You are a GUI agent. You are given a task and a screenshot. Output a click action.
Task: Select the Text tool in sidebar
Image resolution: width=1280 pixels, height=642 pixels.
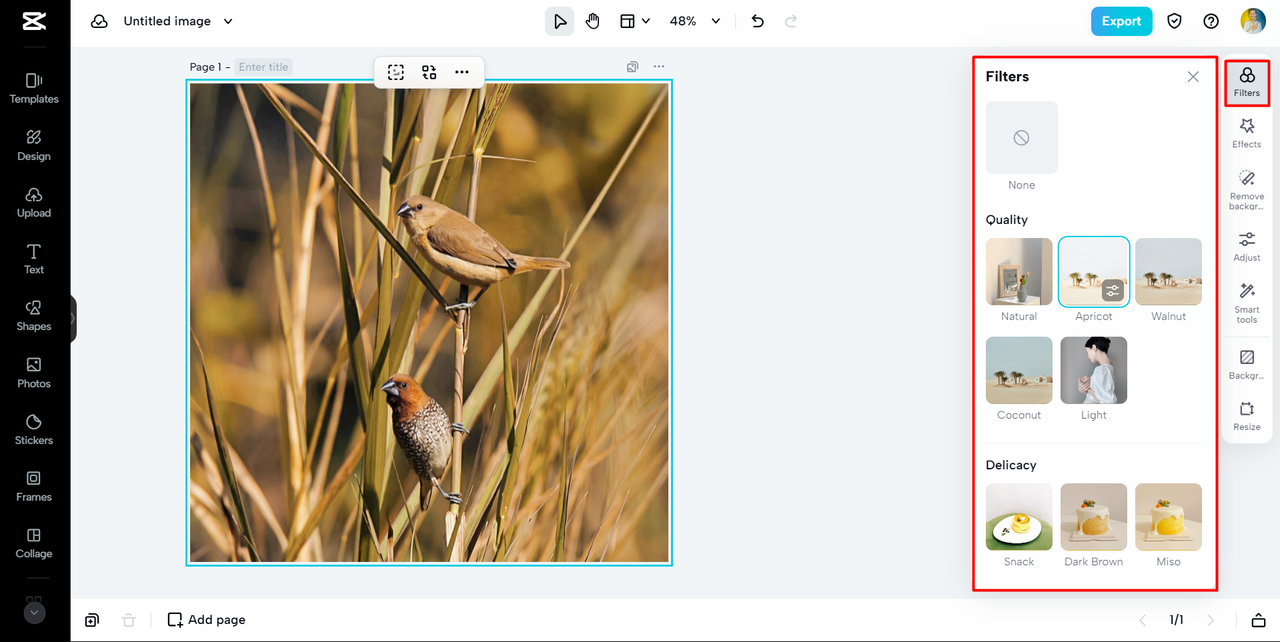coord(34,259)
